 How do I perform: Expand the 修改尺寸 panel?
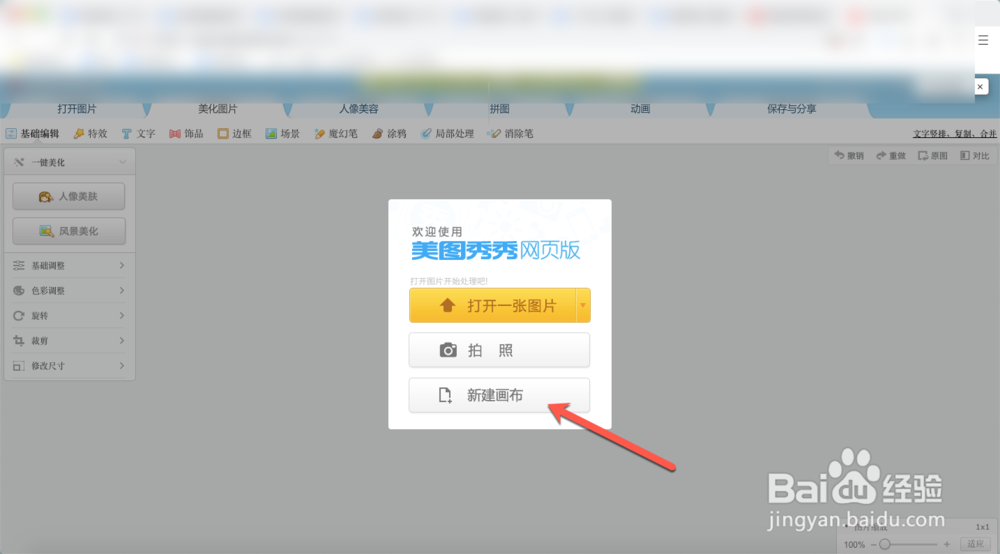[x=70, y=366]
